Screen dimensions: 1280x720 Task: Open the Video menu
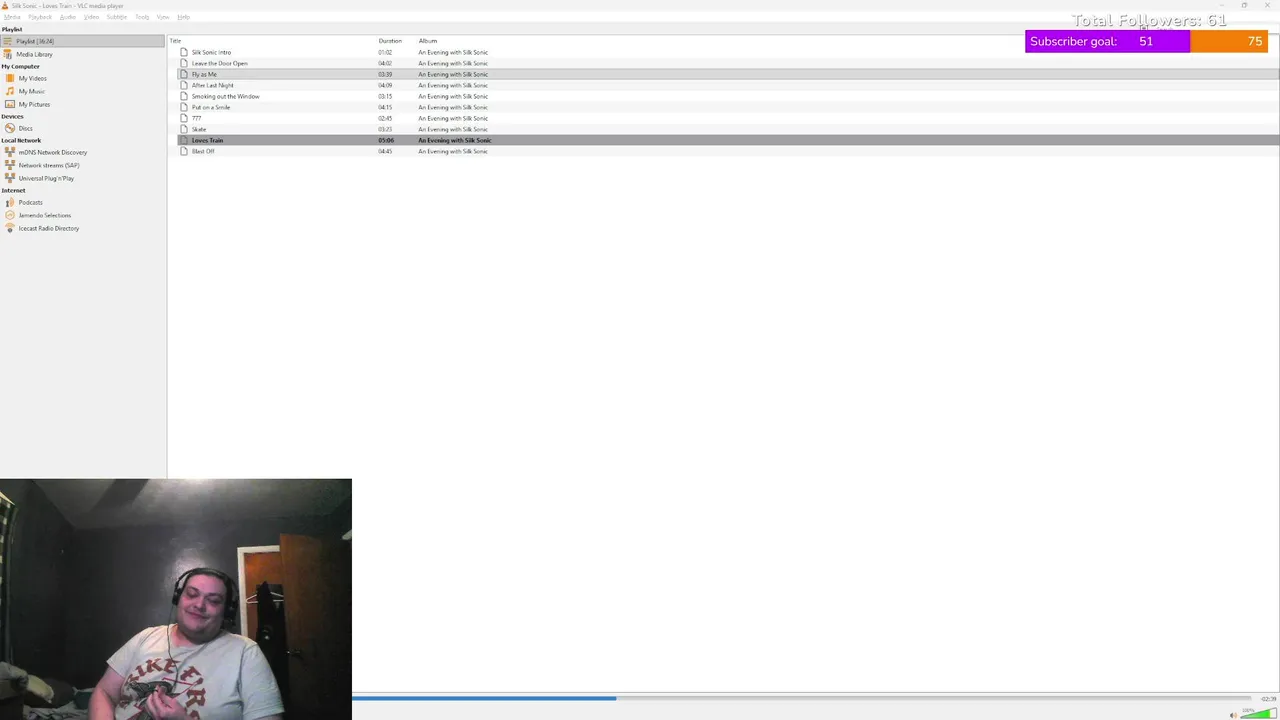tap(91, 17)
